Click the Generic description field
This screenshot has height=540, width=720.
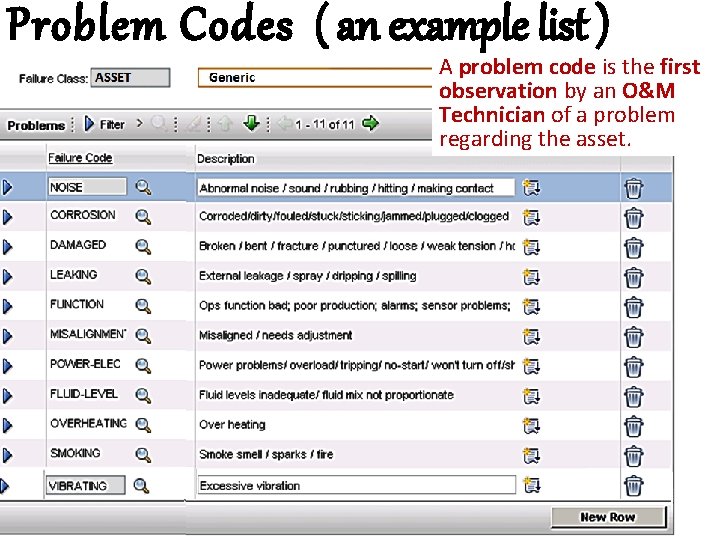[x=315, y=78]
